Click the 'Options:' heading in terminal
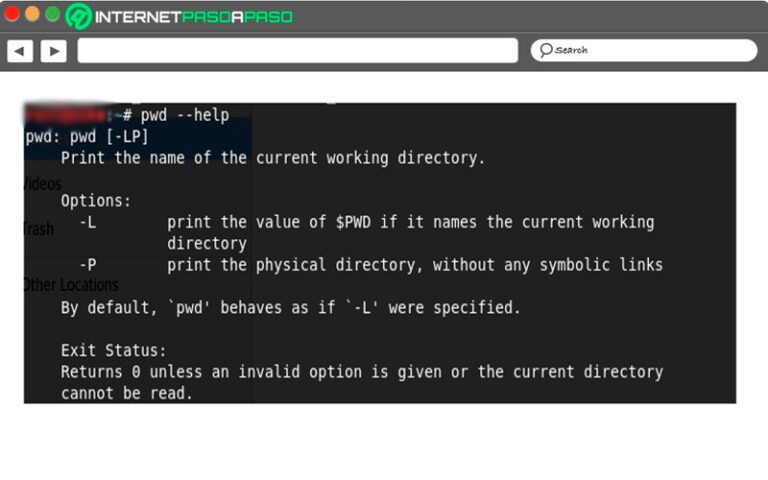This screenshot has width=768, height=480. (96, 201)
